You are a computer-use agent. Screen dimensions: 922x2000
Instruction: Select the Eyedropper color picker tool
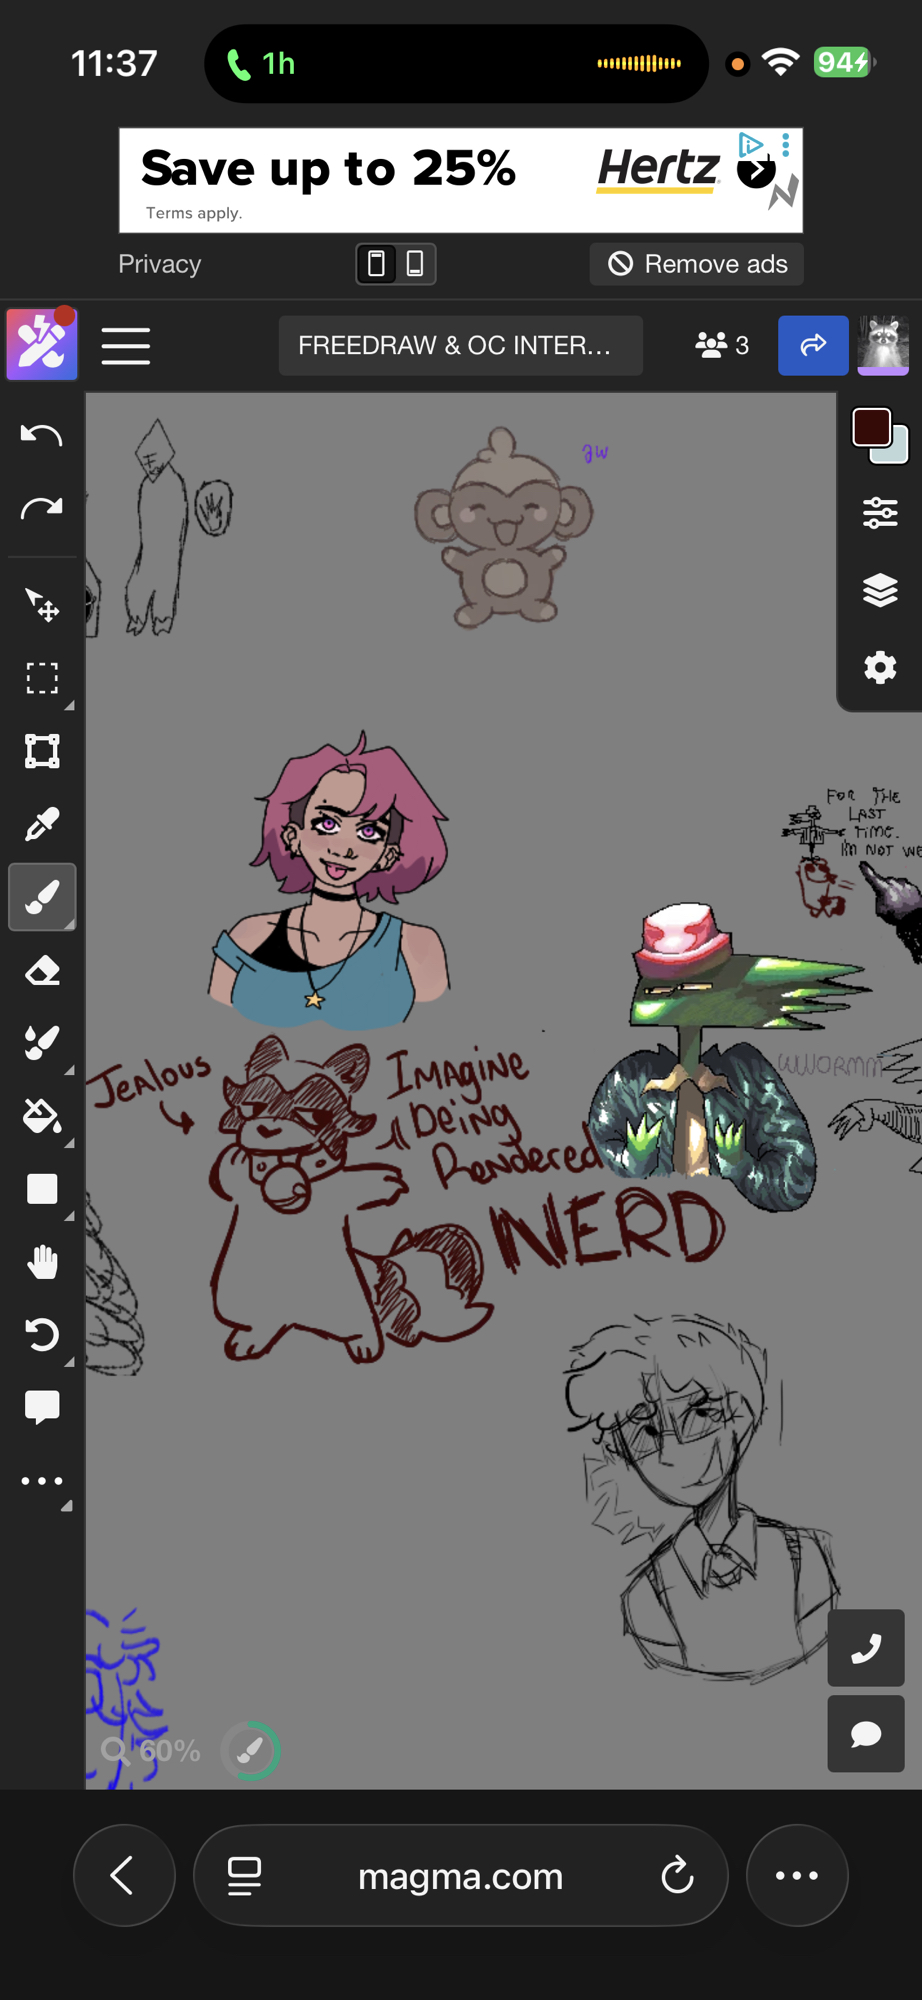[42, 824]
